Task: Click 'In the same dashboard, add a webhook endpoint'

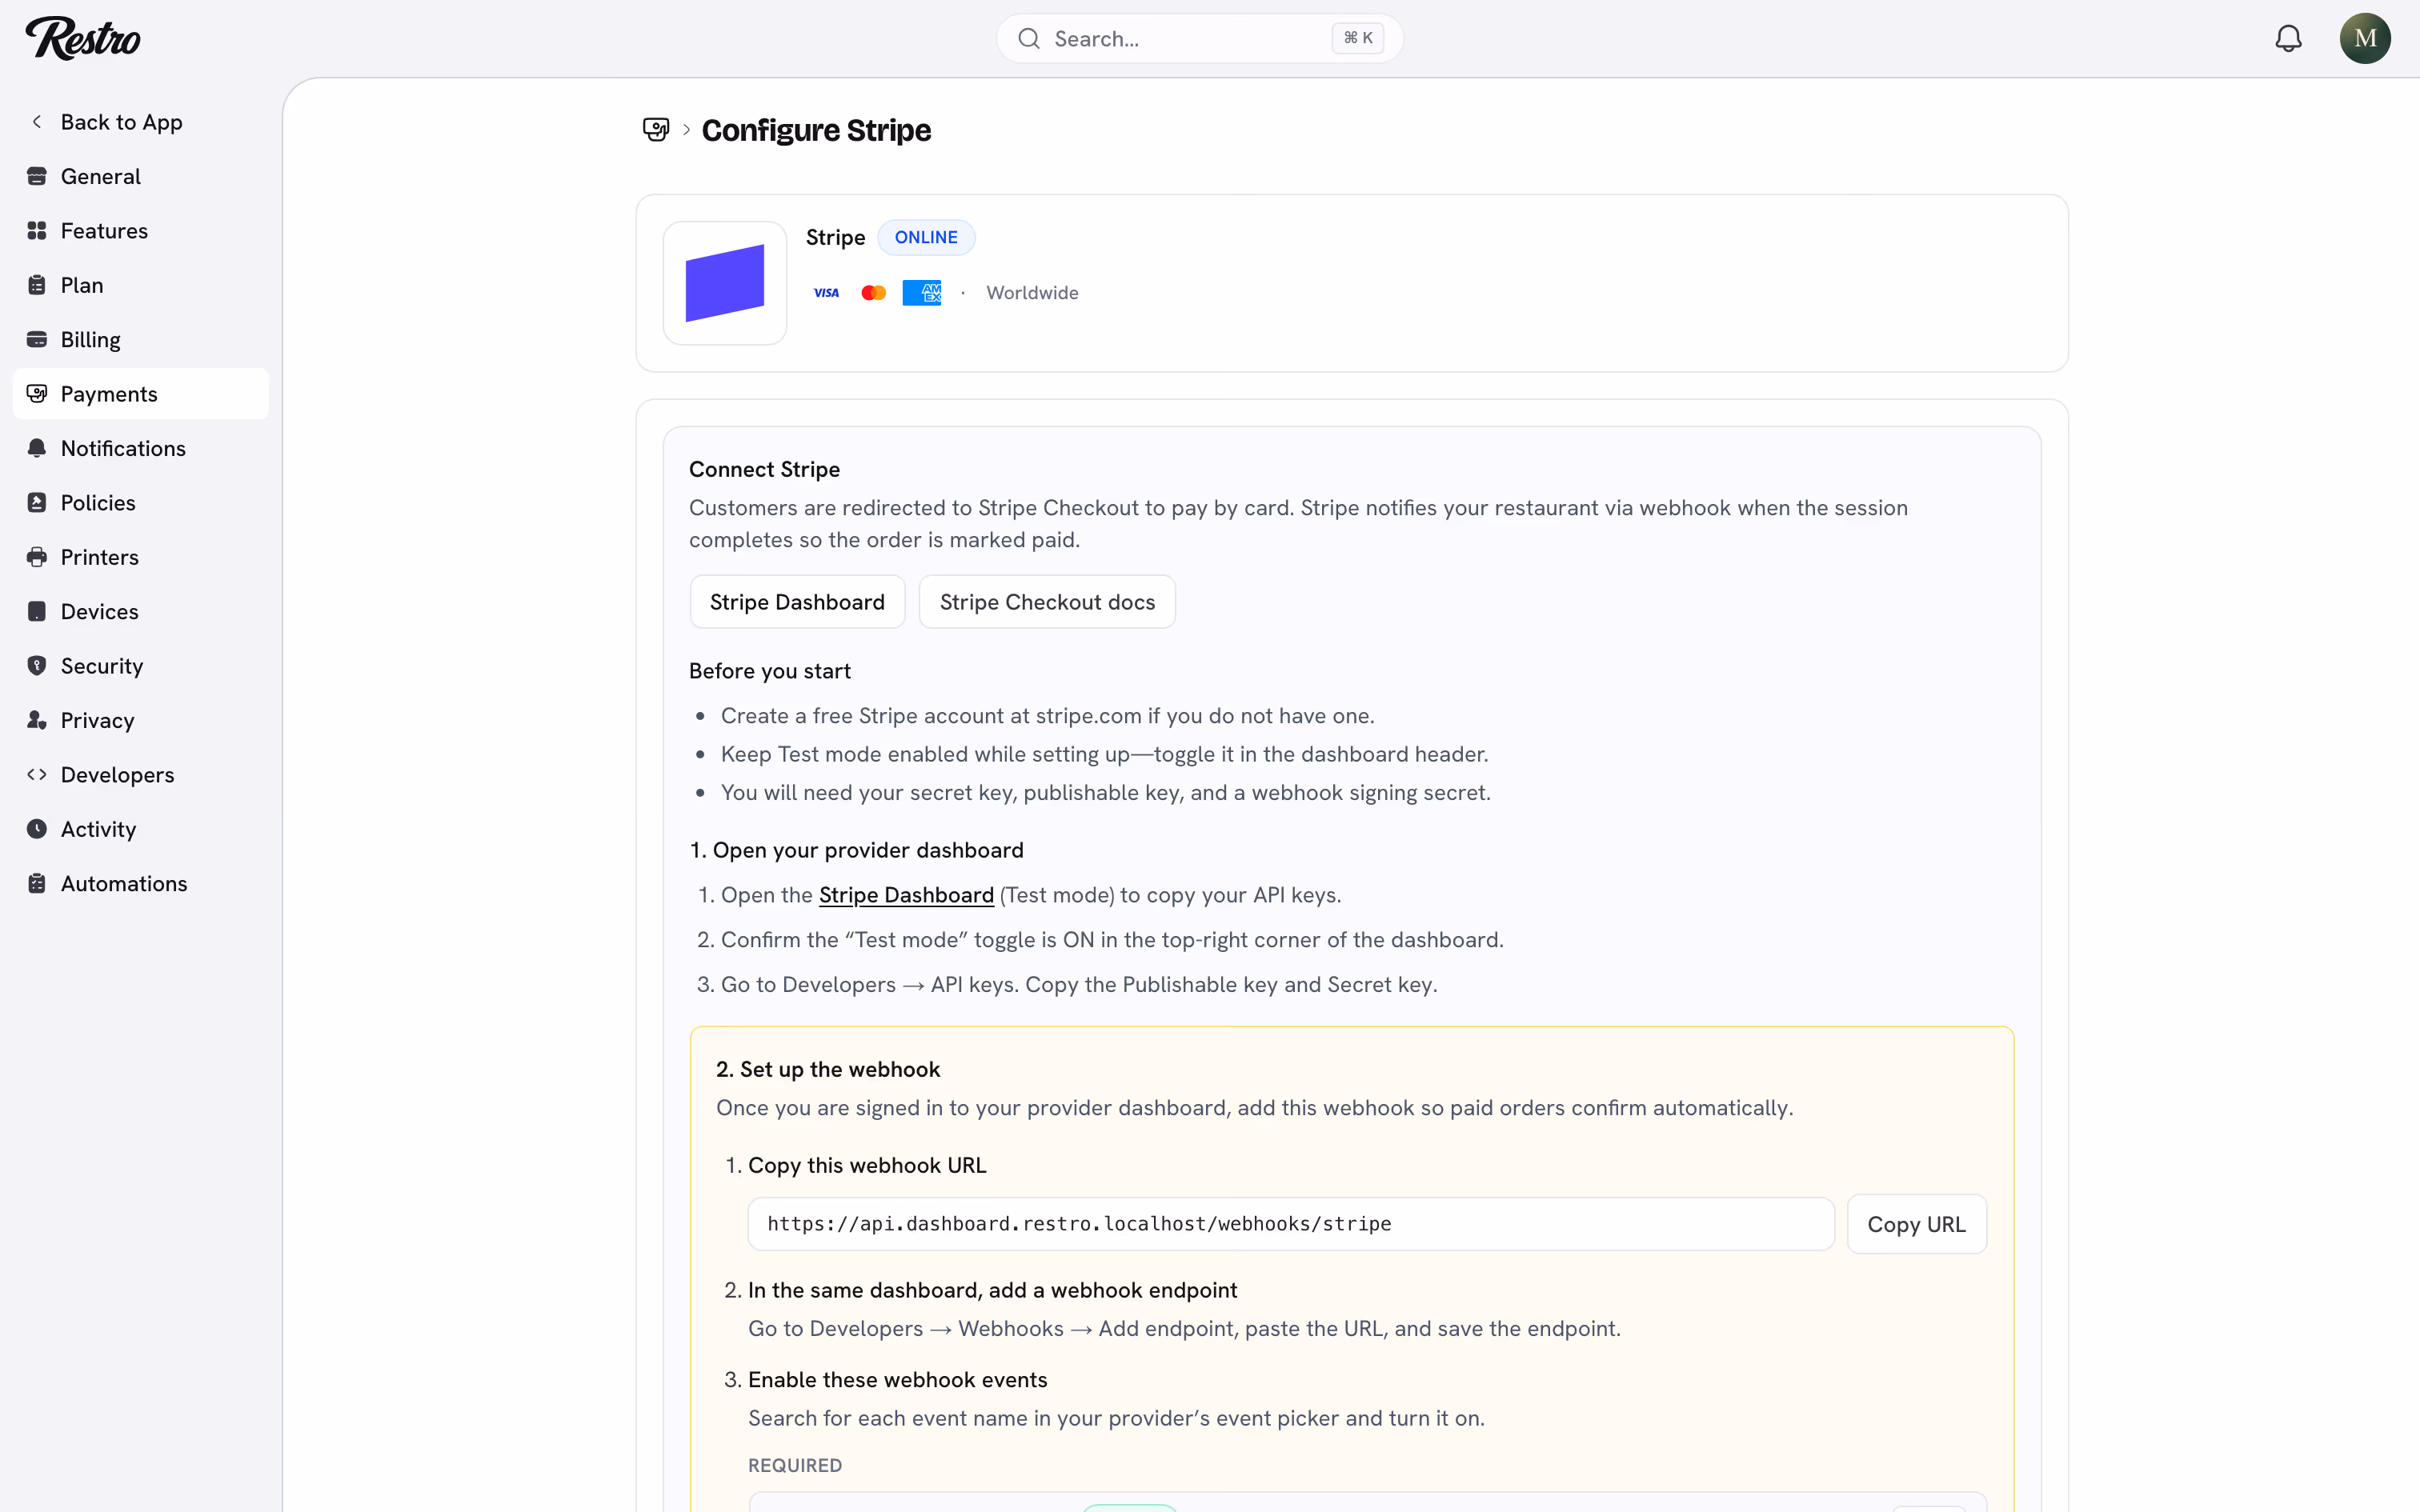Action: [993, 1290]
